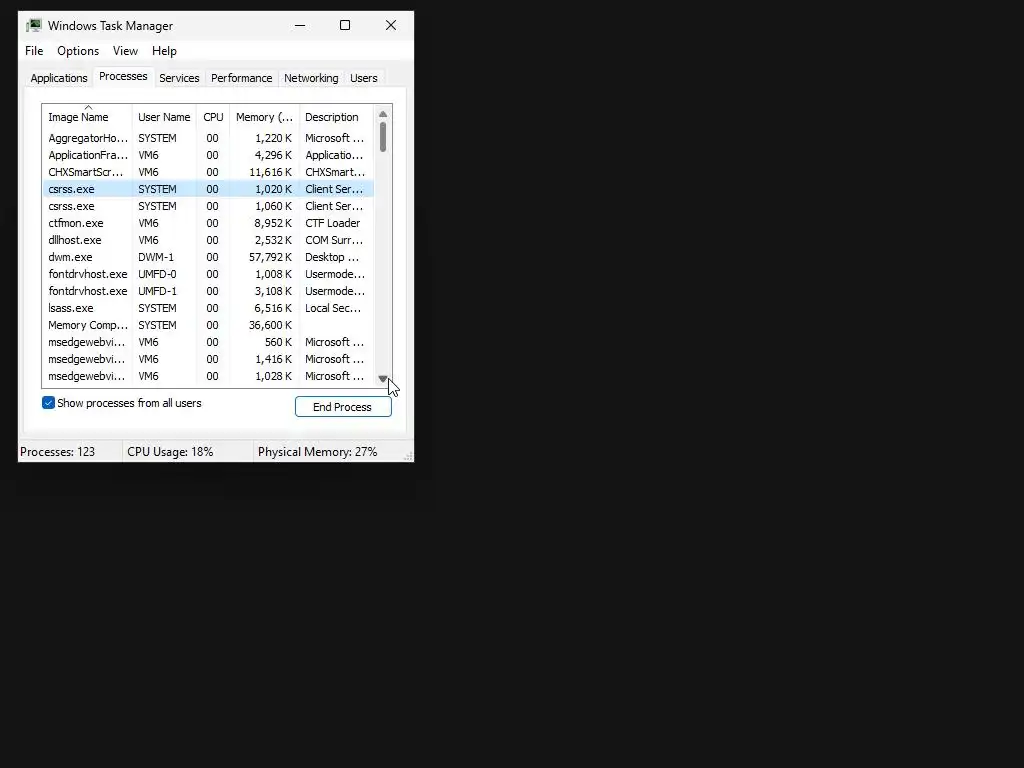Select csrss.exe row with 1,060 K memory
The image size is (1024, 768).
208,206
